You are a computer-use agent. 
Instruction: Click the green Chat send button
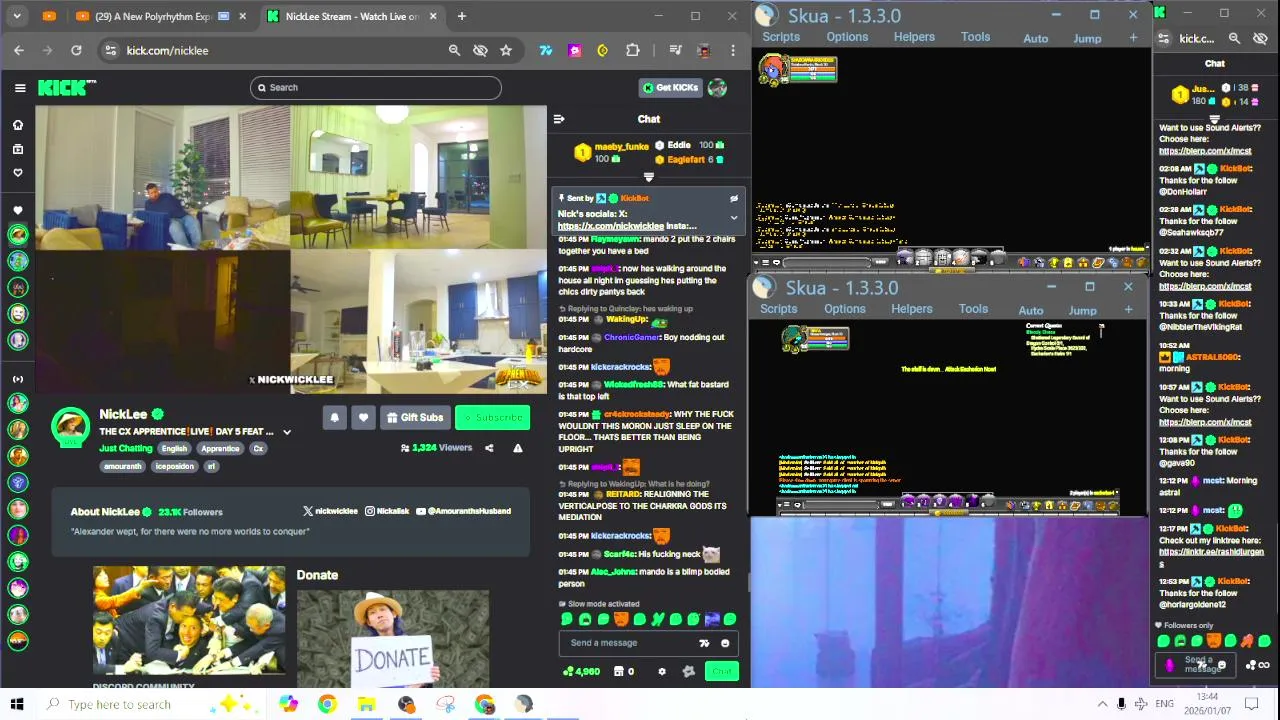click(x=722, y=671)
